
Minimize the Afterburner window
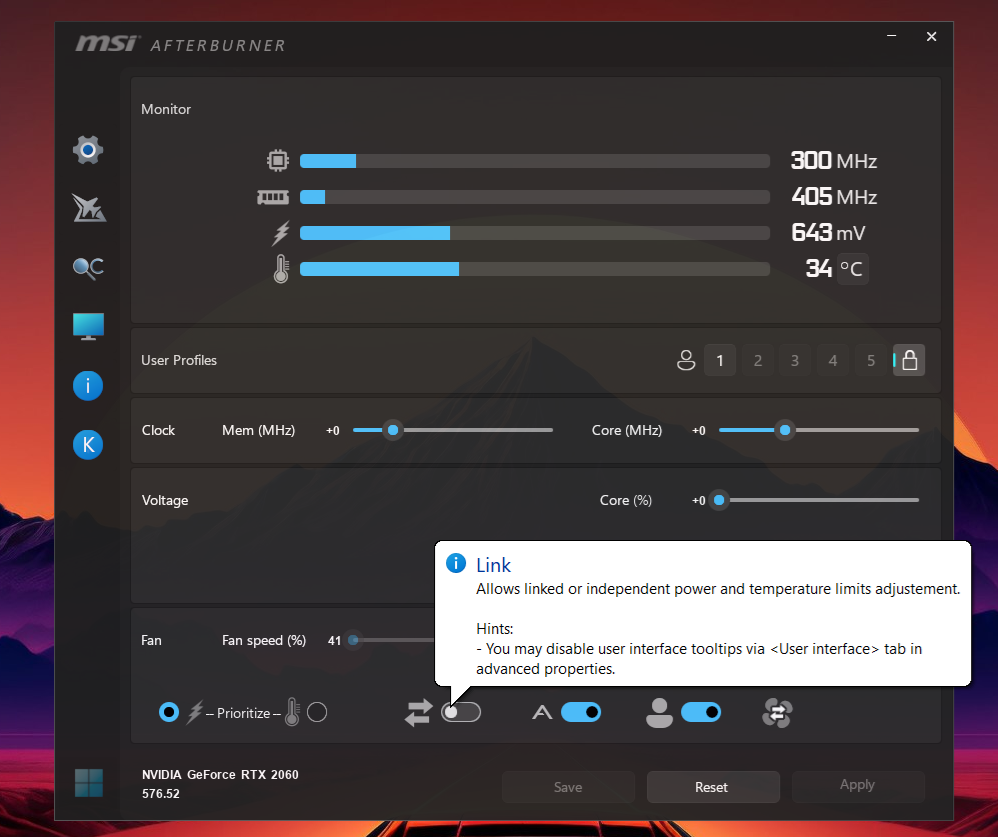click(892, 36)
